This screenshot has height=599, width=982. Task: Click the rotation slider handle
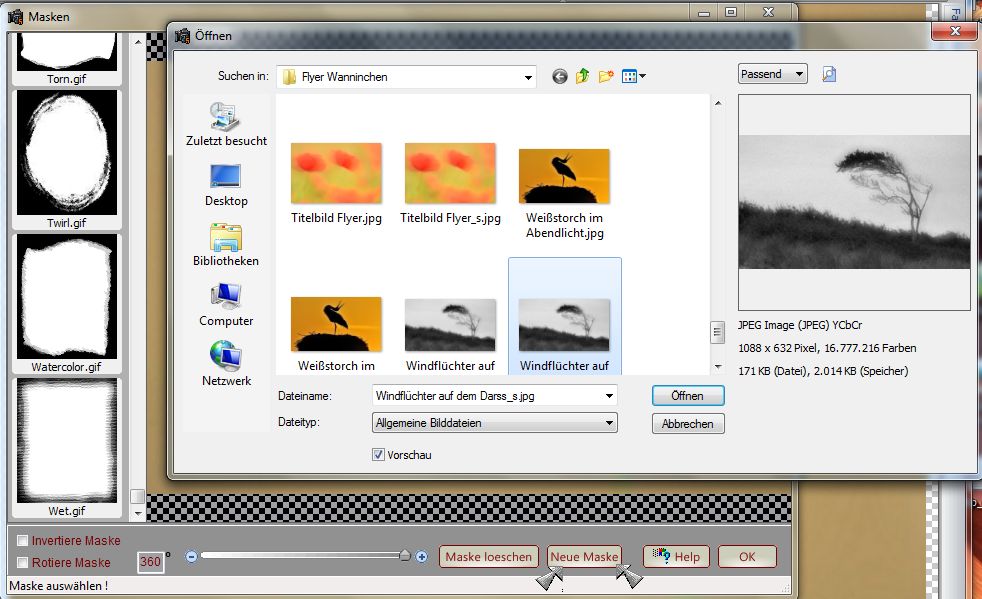(405, 556)
